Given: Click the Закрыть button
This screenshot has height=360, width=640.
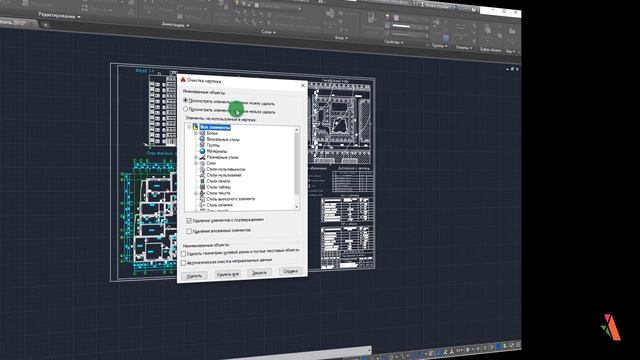Looking at the screenshot, I should coord(259,272).
